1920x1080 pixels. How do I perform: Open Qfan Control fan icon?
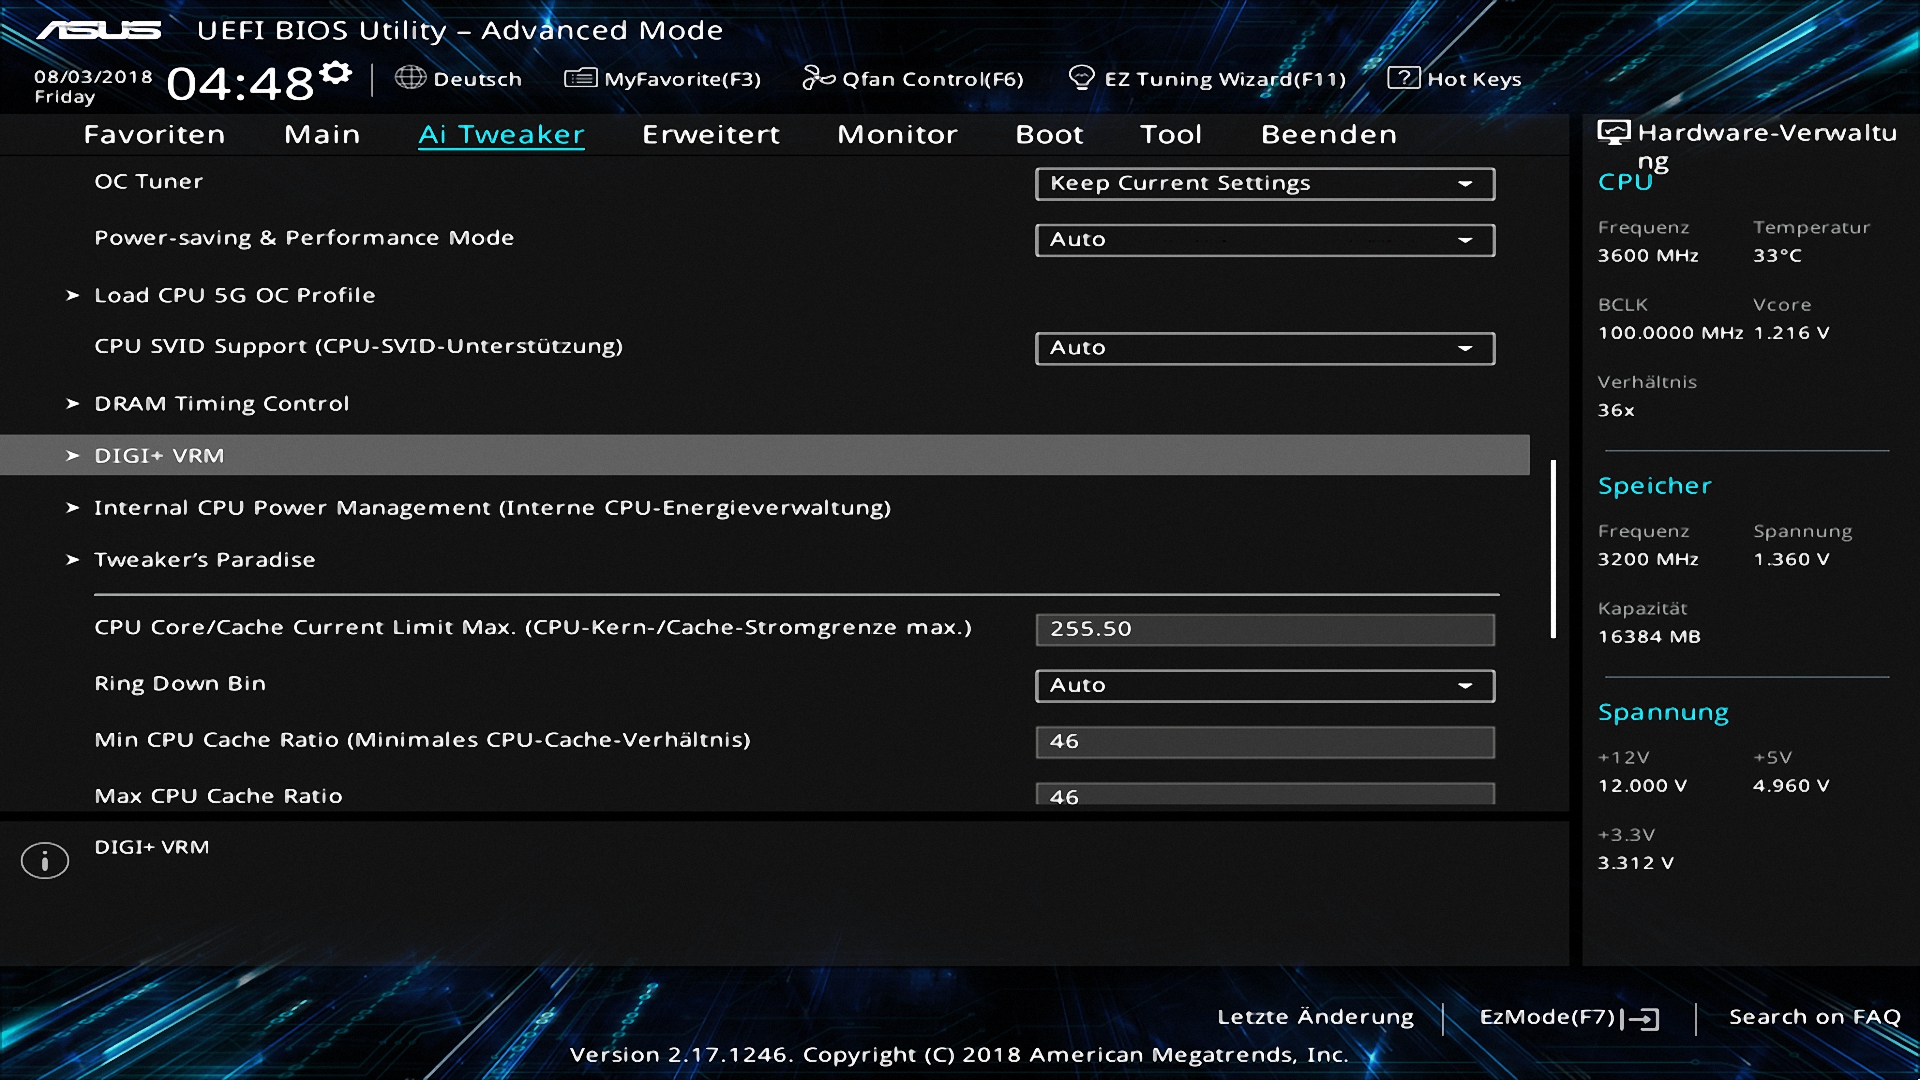818,78
